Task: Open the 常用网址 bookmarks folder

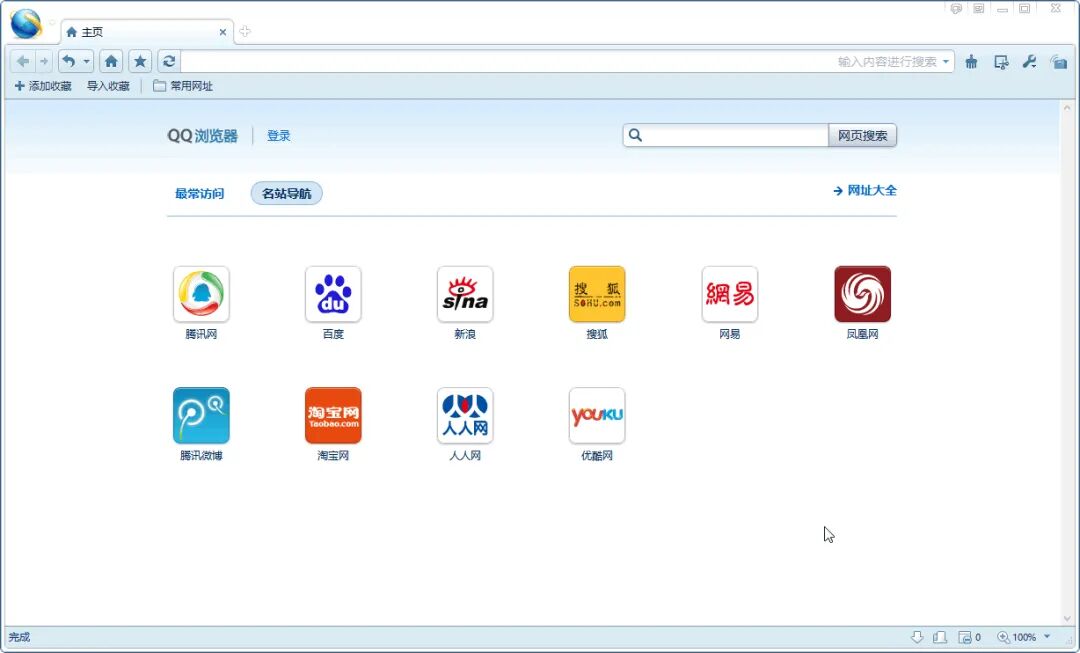Action: [183, 86]
